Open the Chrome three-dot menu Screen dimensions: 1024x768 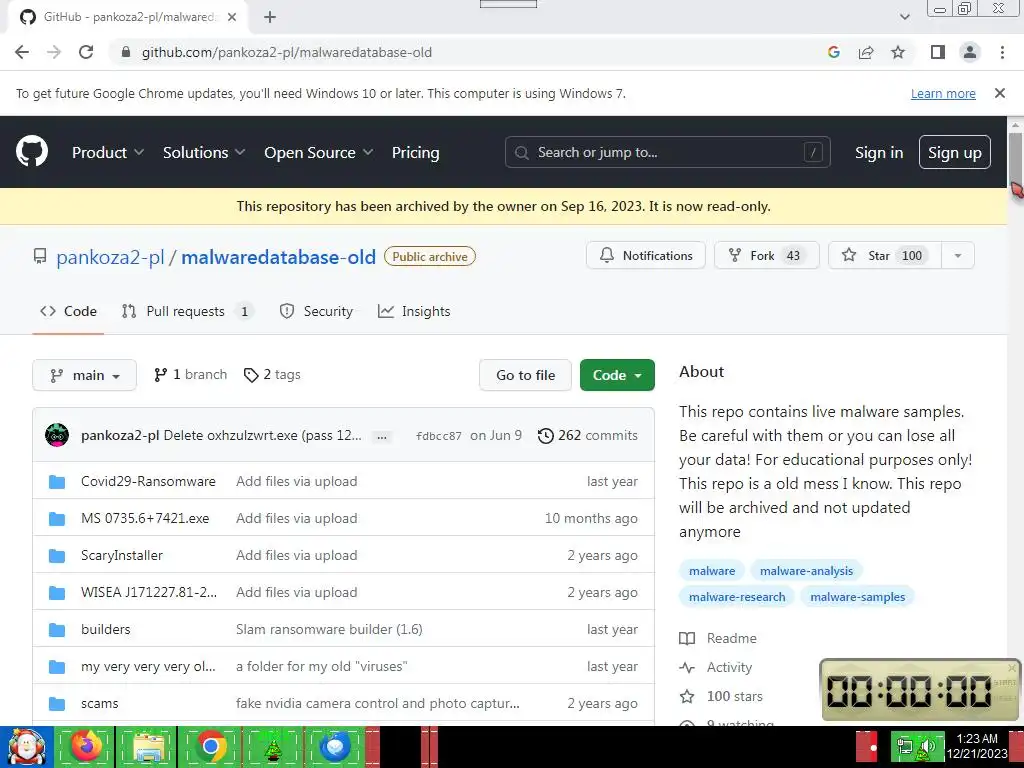pos(1002,52)
